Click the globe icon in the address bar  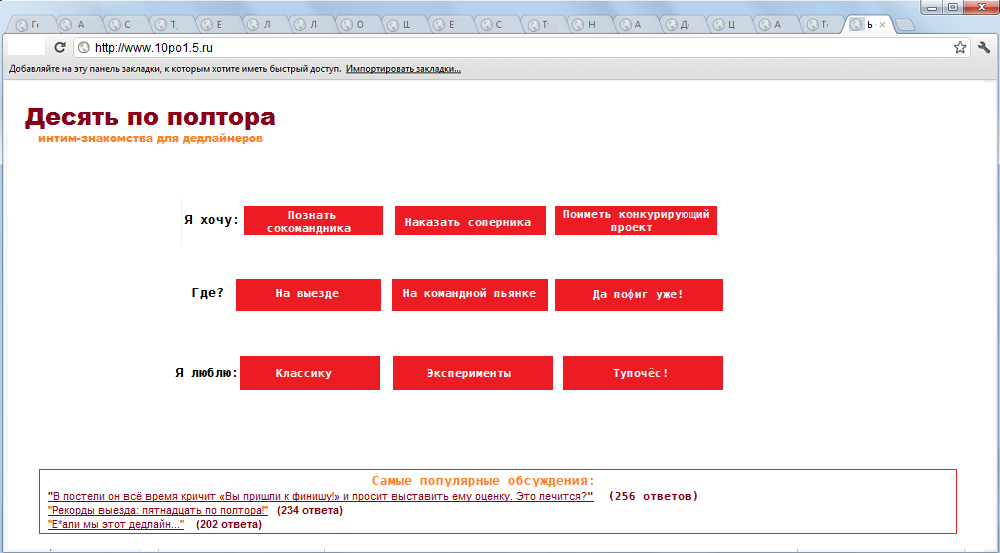click(84, 47)
